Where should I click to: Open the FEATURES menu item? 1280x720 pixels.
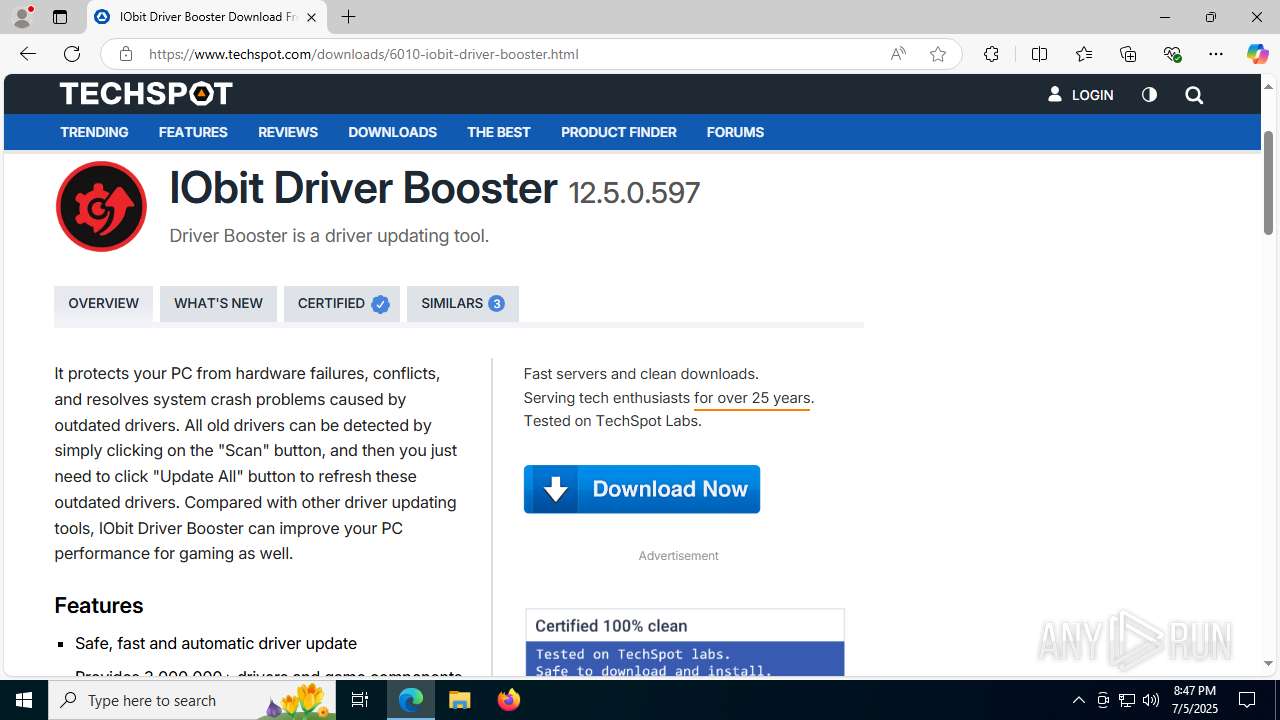[x=193, y=132]
